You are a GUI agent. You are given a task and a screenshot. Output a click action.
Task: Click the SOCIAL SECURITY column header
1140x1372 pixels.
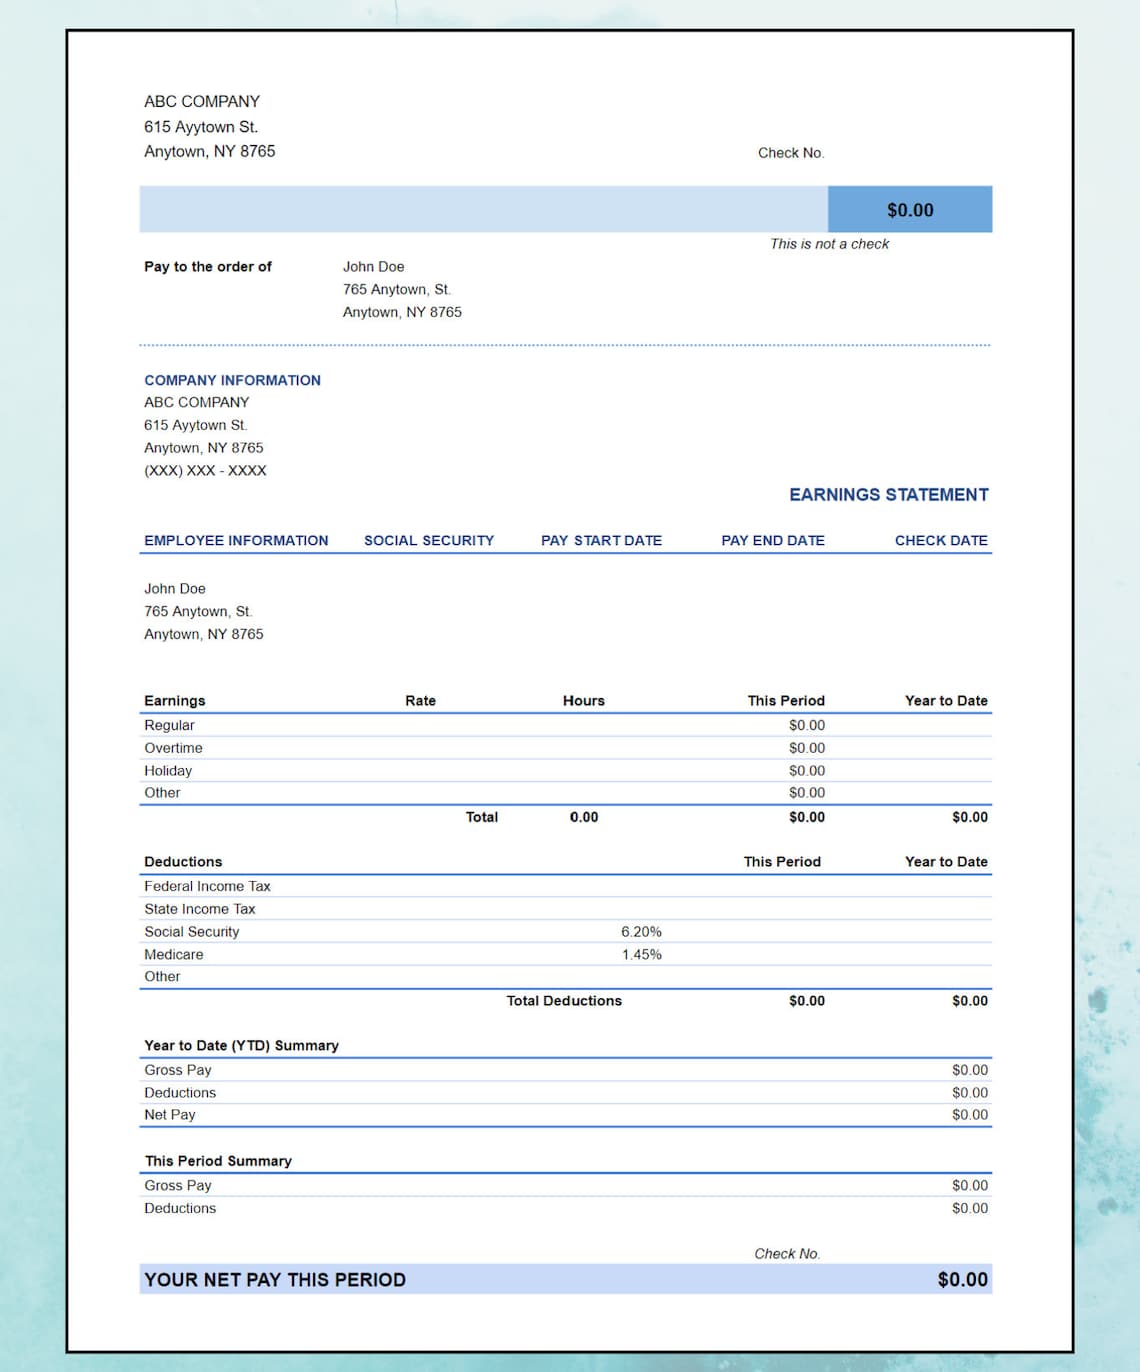[429, 540]
